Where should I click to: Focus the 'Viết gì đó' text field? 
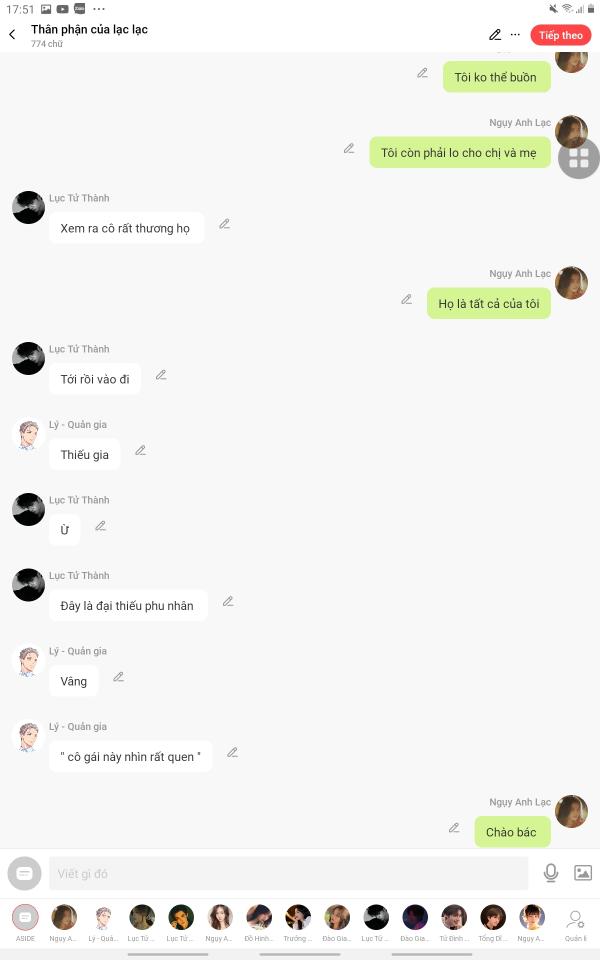click(x=288, y=874)
